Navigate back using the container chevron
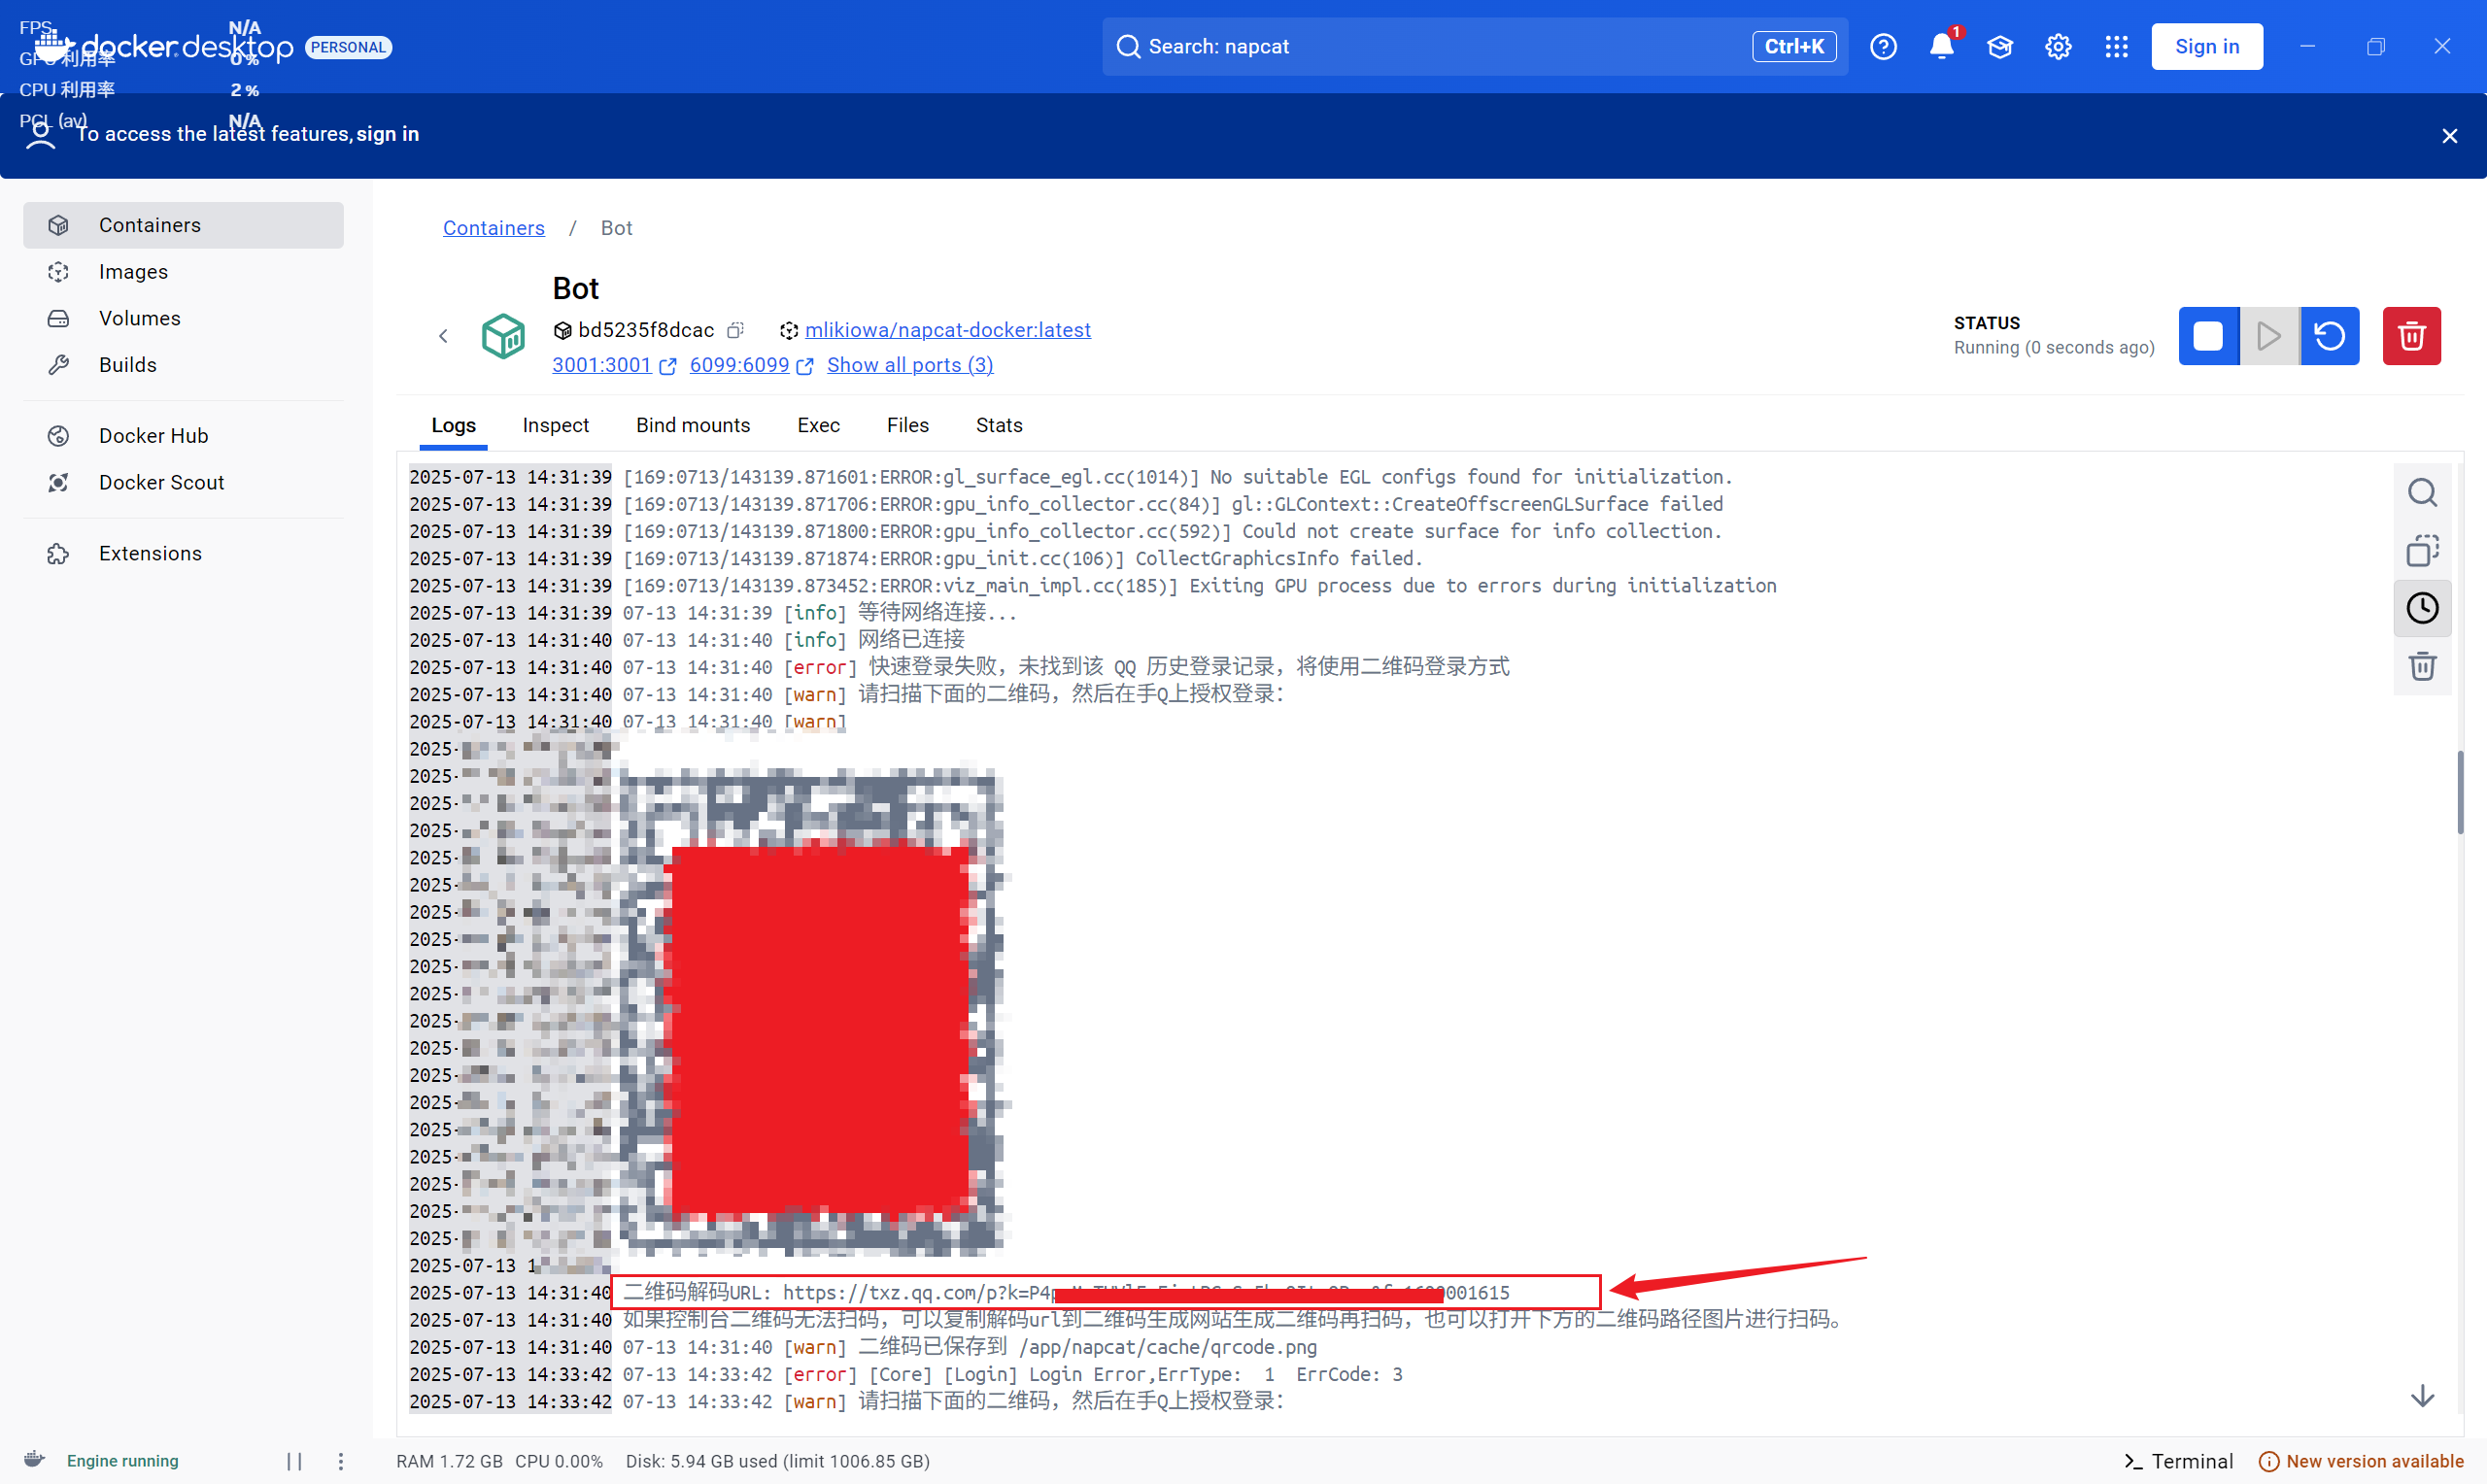The height and width of the screenshot is (1484, 2487). point(443,335)
